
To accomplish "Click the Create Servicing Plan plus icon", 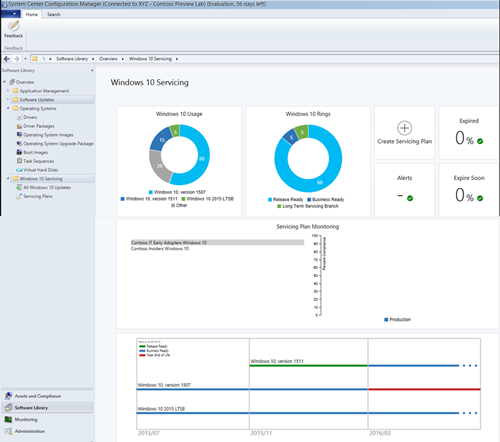I will coord(404,128).
